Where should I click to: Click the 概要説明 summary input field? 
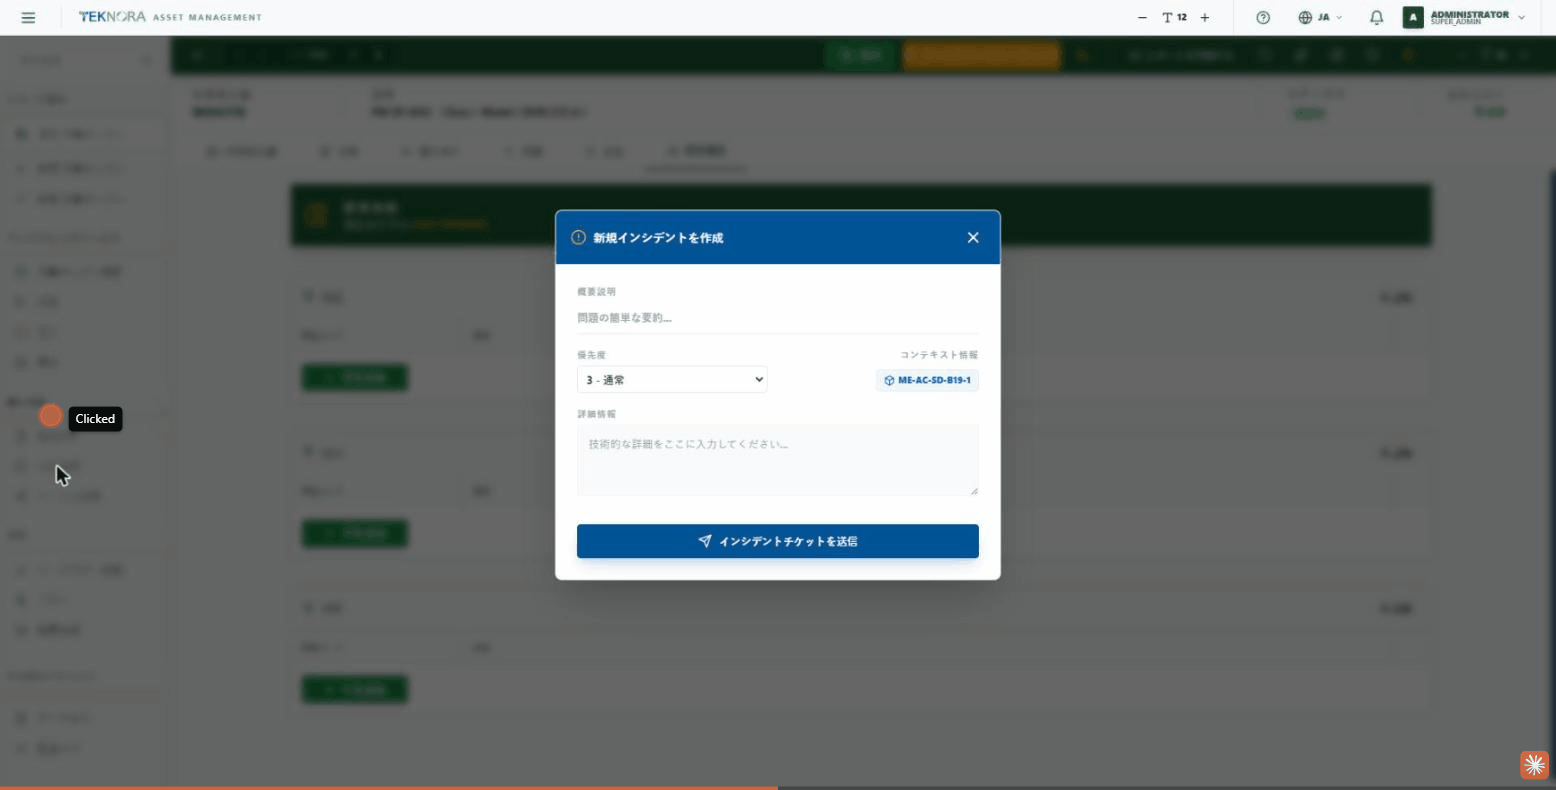pyautogui.click(x=777, y=318)
